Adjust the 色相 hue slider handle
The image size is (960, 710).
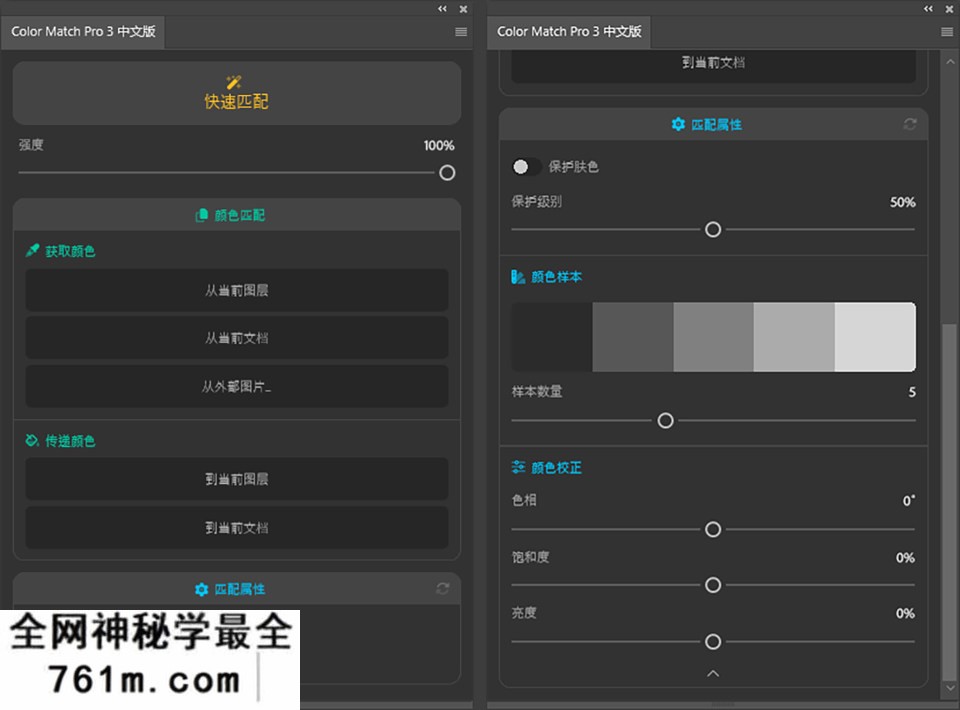click(x=713, y=529)
